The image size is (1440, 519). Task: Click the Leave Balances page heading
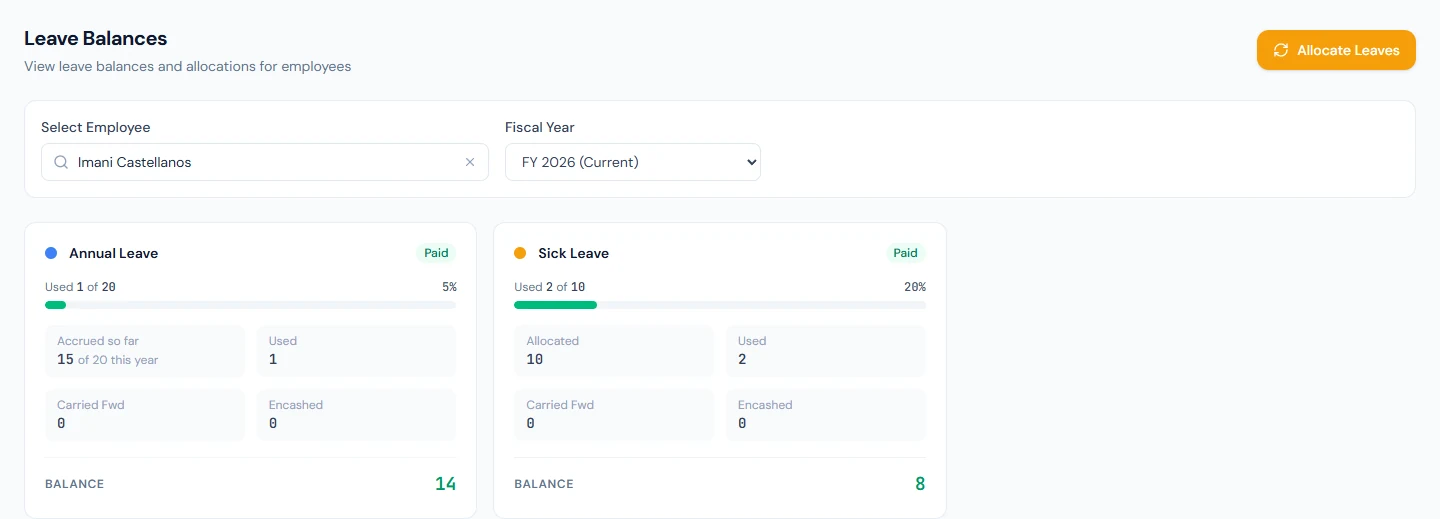coord(96,38)
